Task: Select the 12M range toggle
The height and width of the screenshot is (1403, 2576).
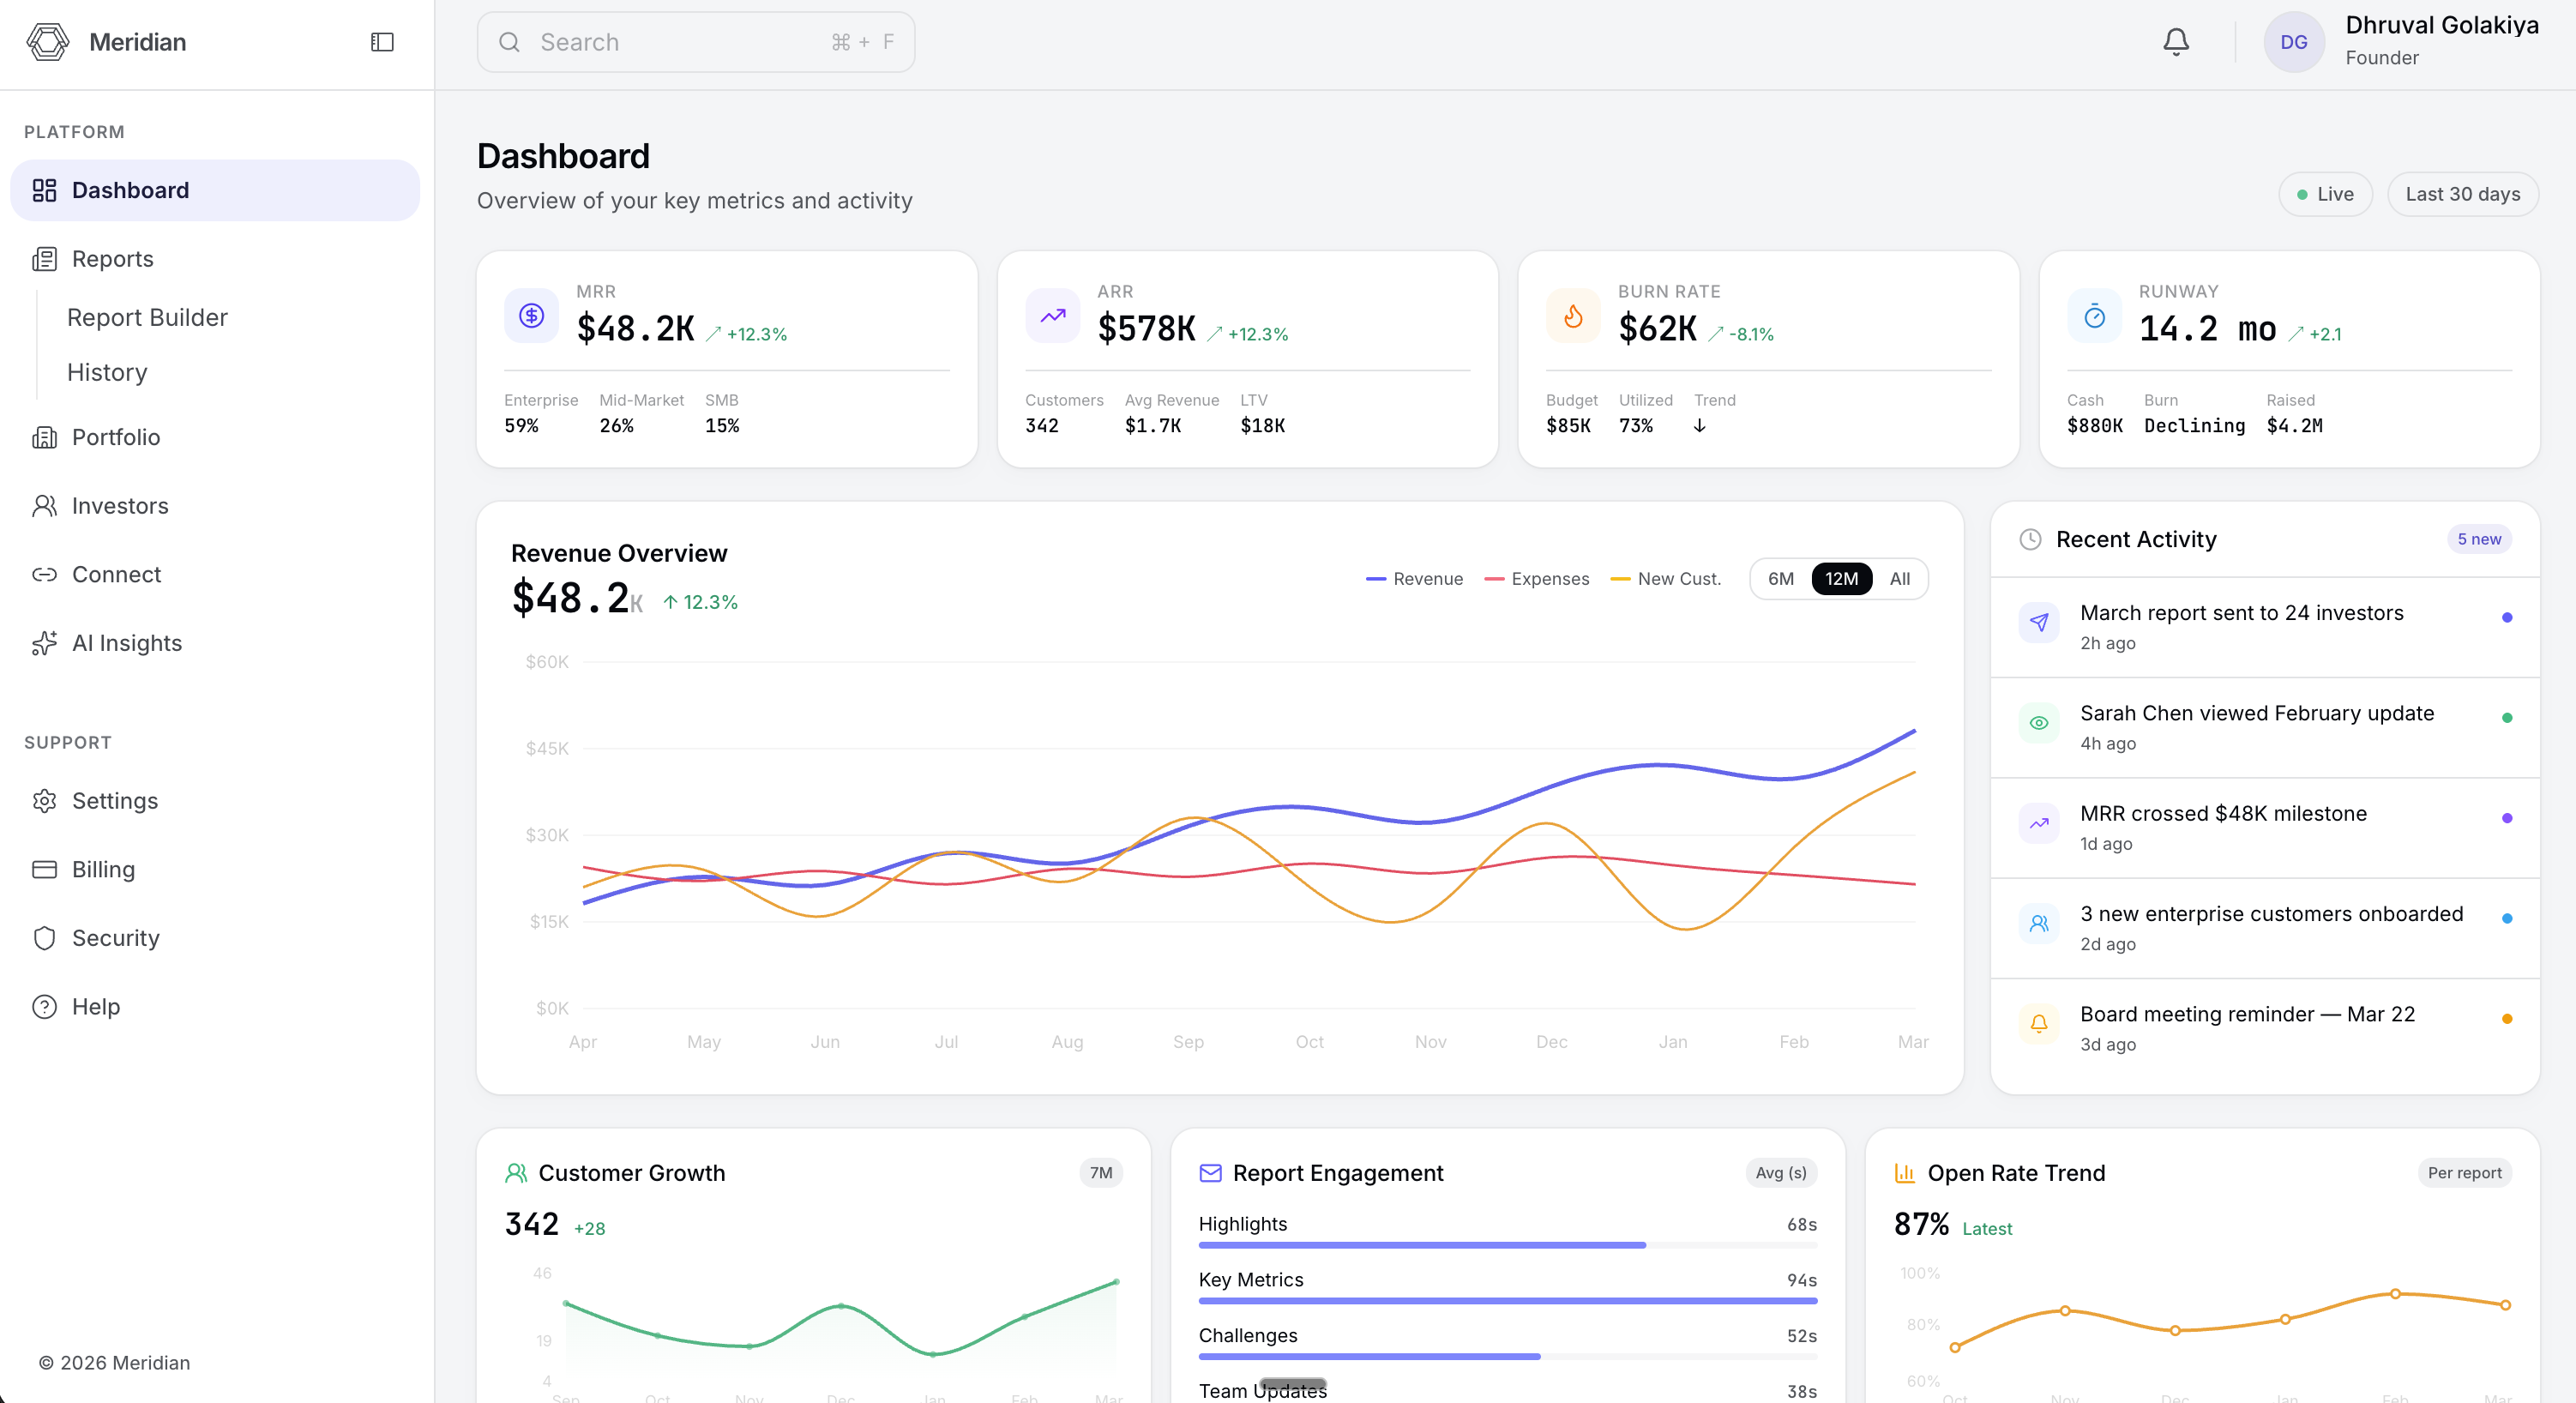Action: coord(1841,579)
